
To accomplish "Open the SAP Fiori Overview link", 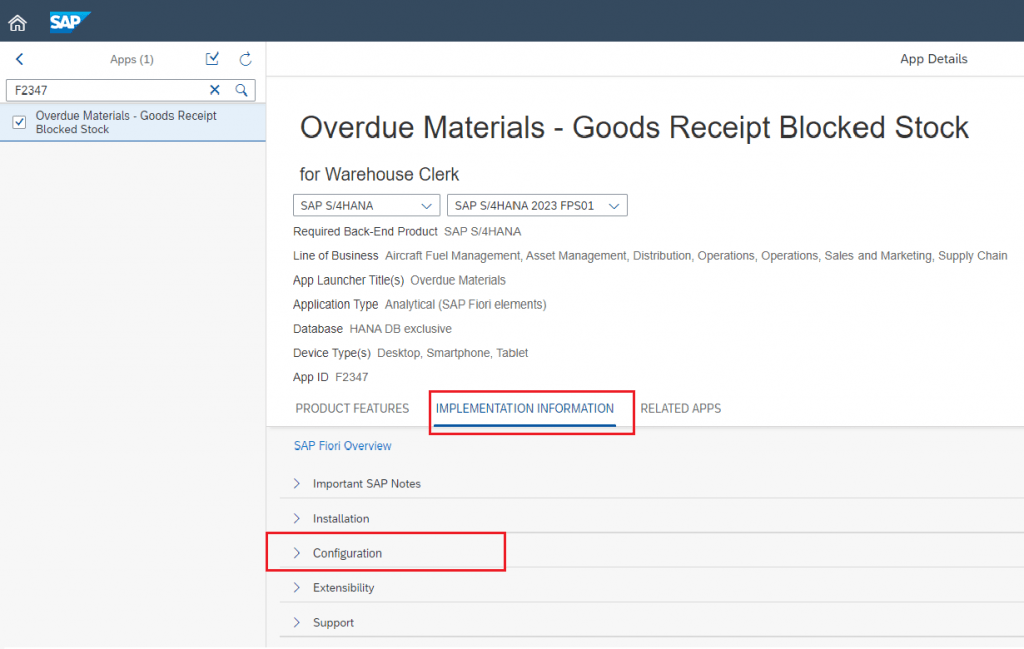I will (x=342, y=446).
